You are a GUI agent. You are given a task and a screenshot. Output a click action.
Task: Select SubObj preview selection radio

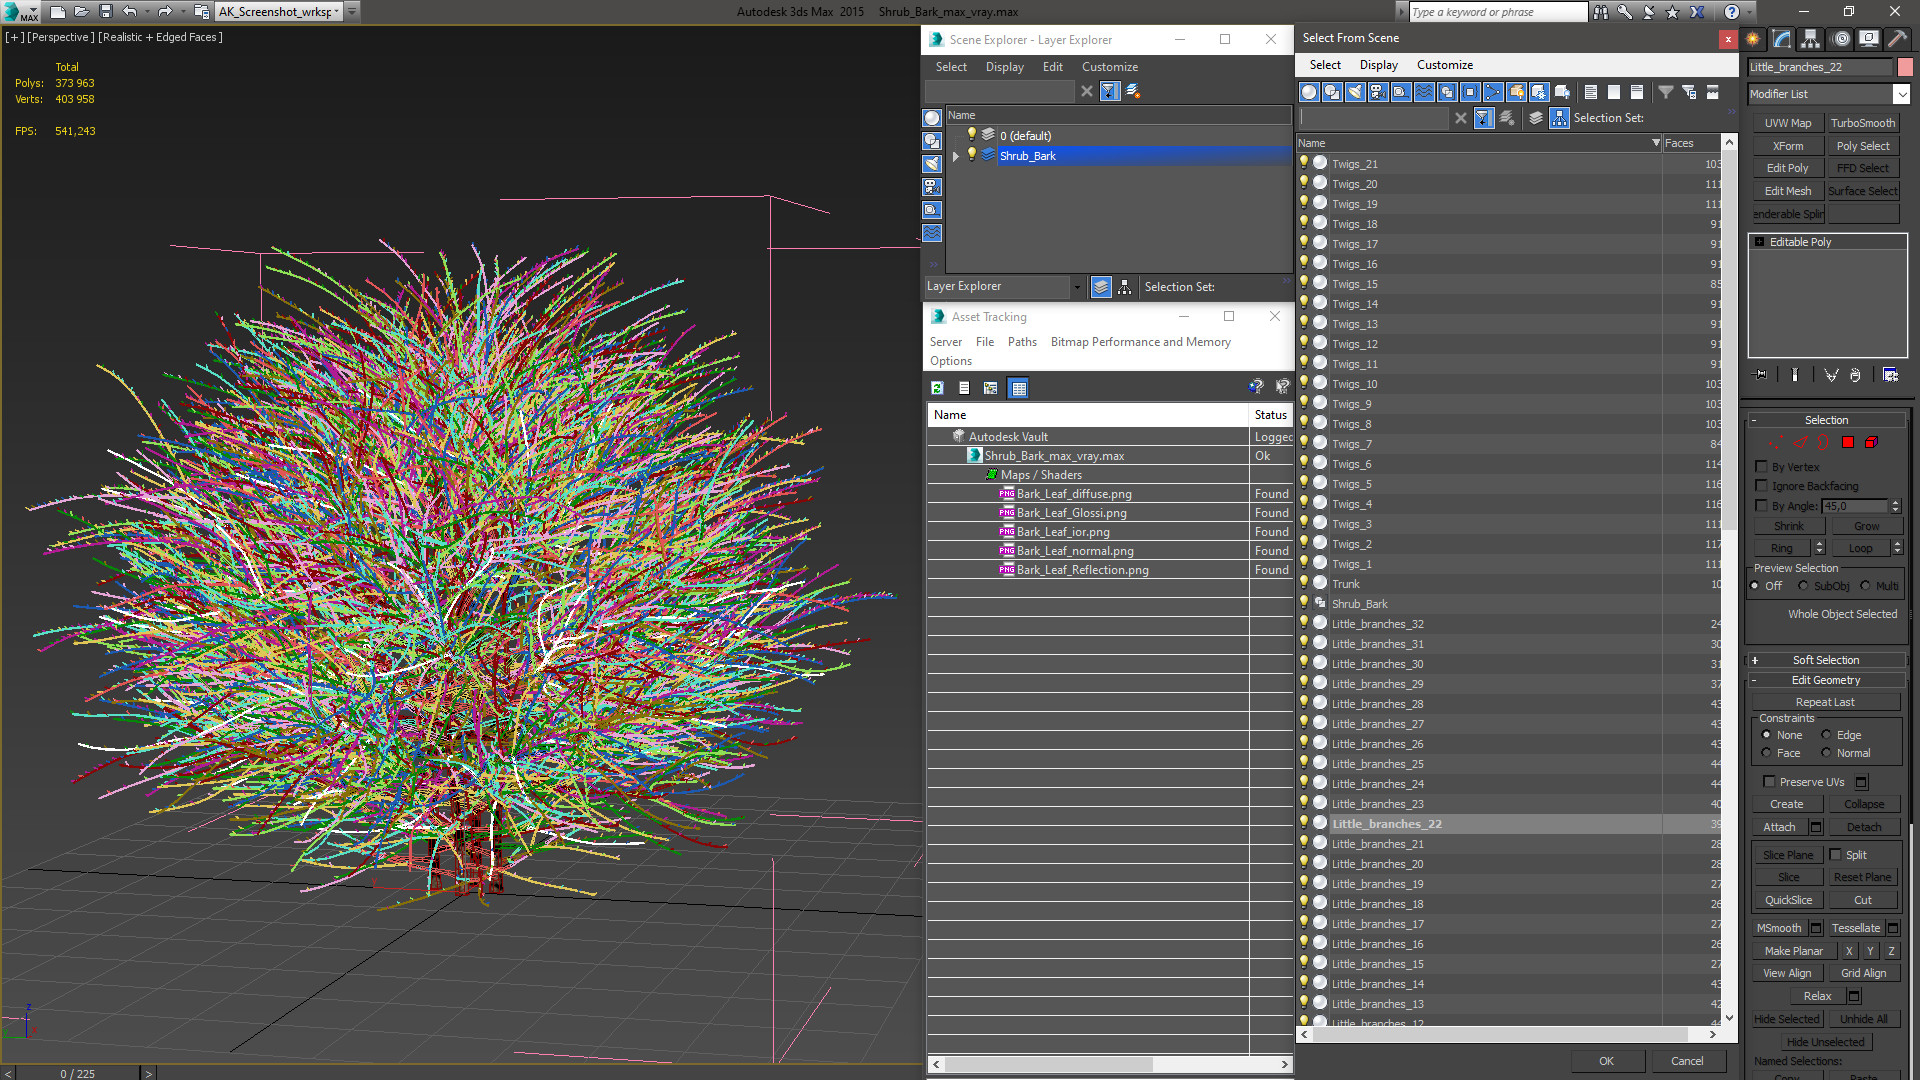pos(1803,586)
